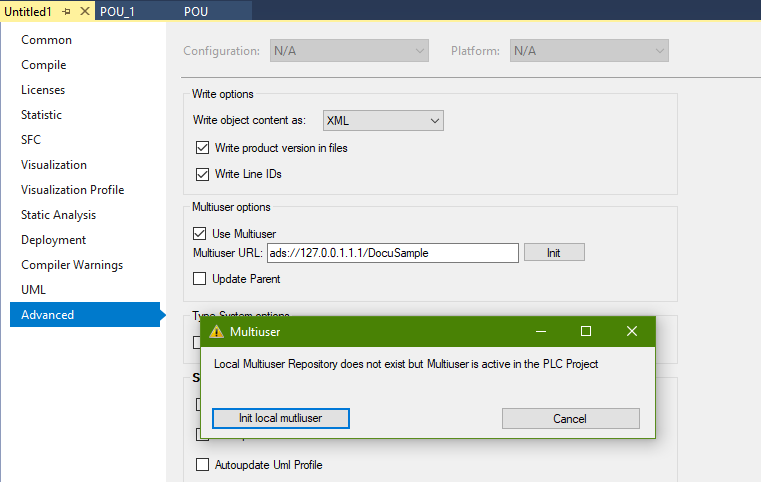Toggle Write Line IDs checkbox

click(202, 174)
